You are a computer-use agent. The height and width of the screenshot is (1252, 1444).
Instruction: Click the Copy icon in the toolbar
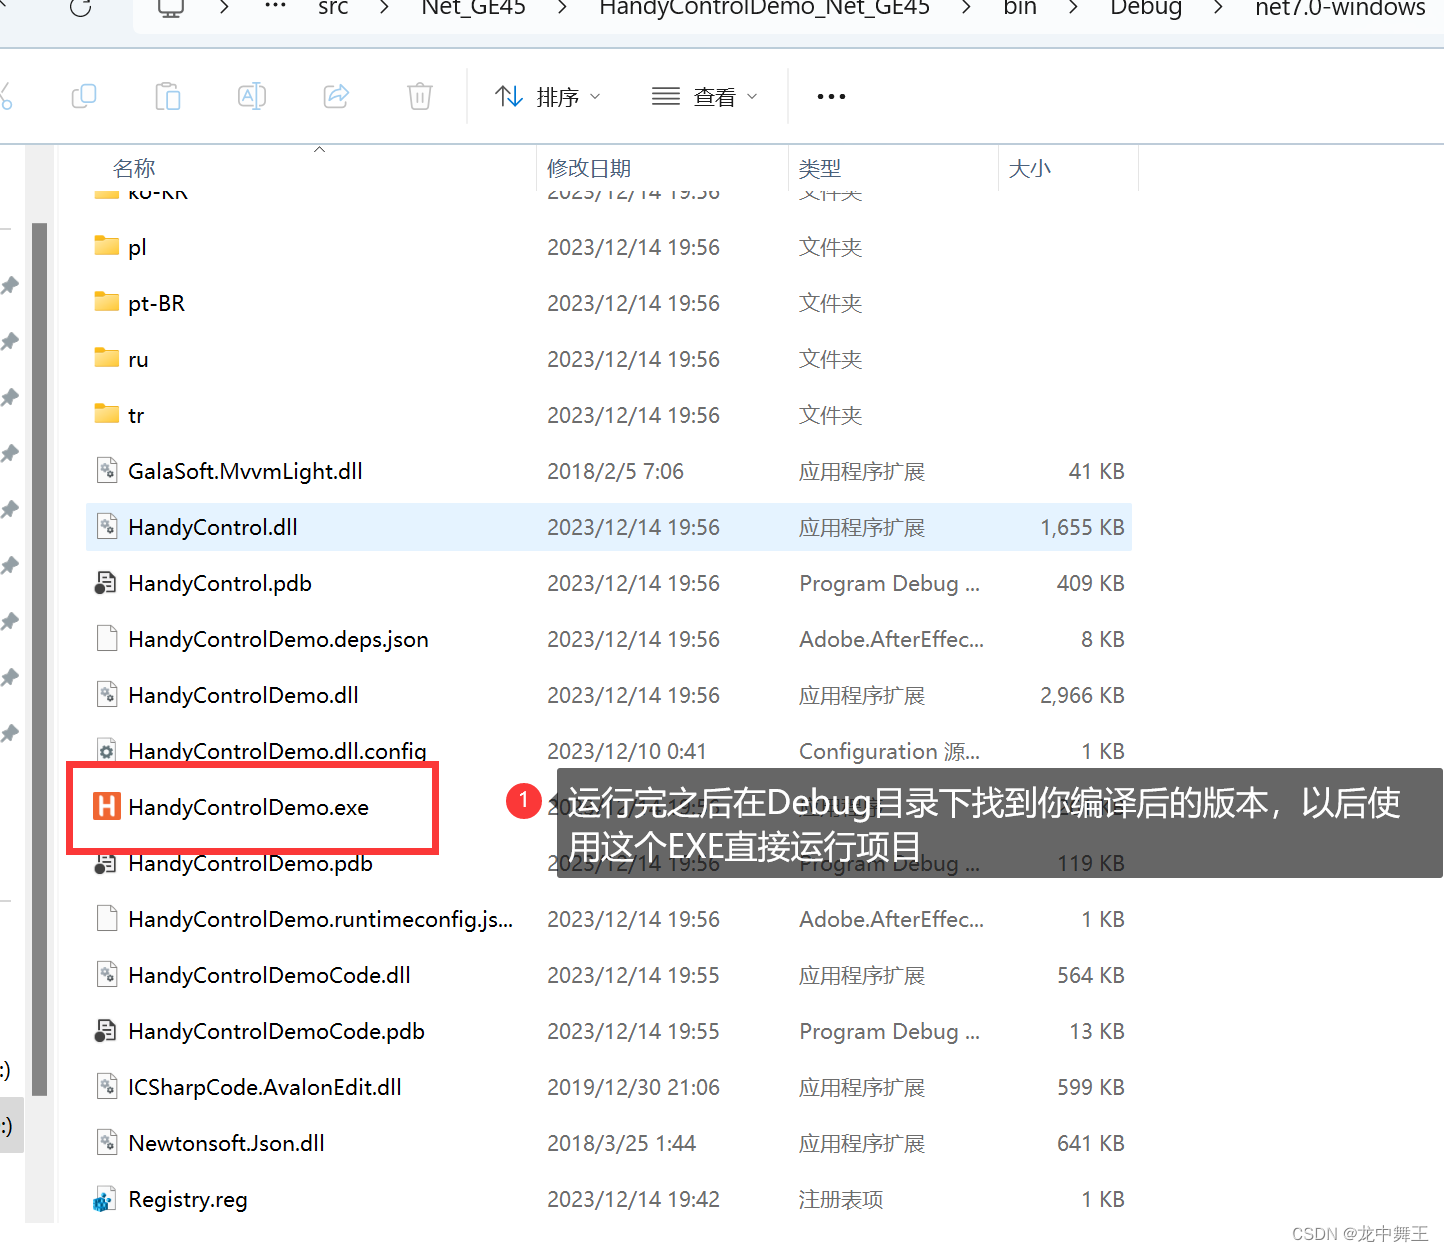(x=84, y=96)
